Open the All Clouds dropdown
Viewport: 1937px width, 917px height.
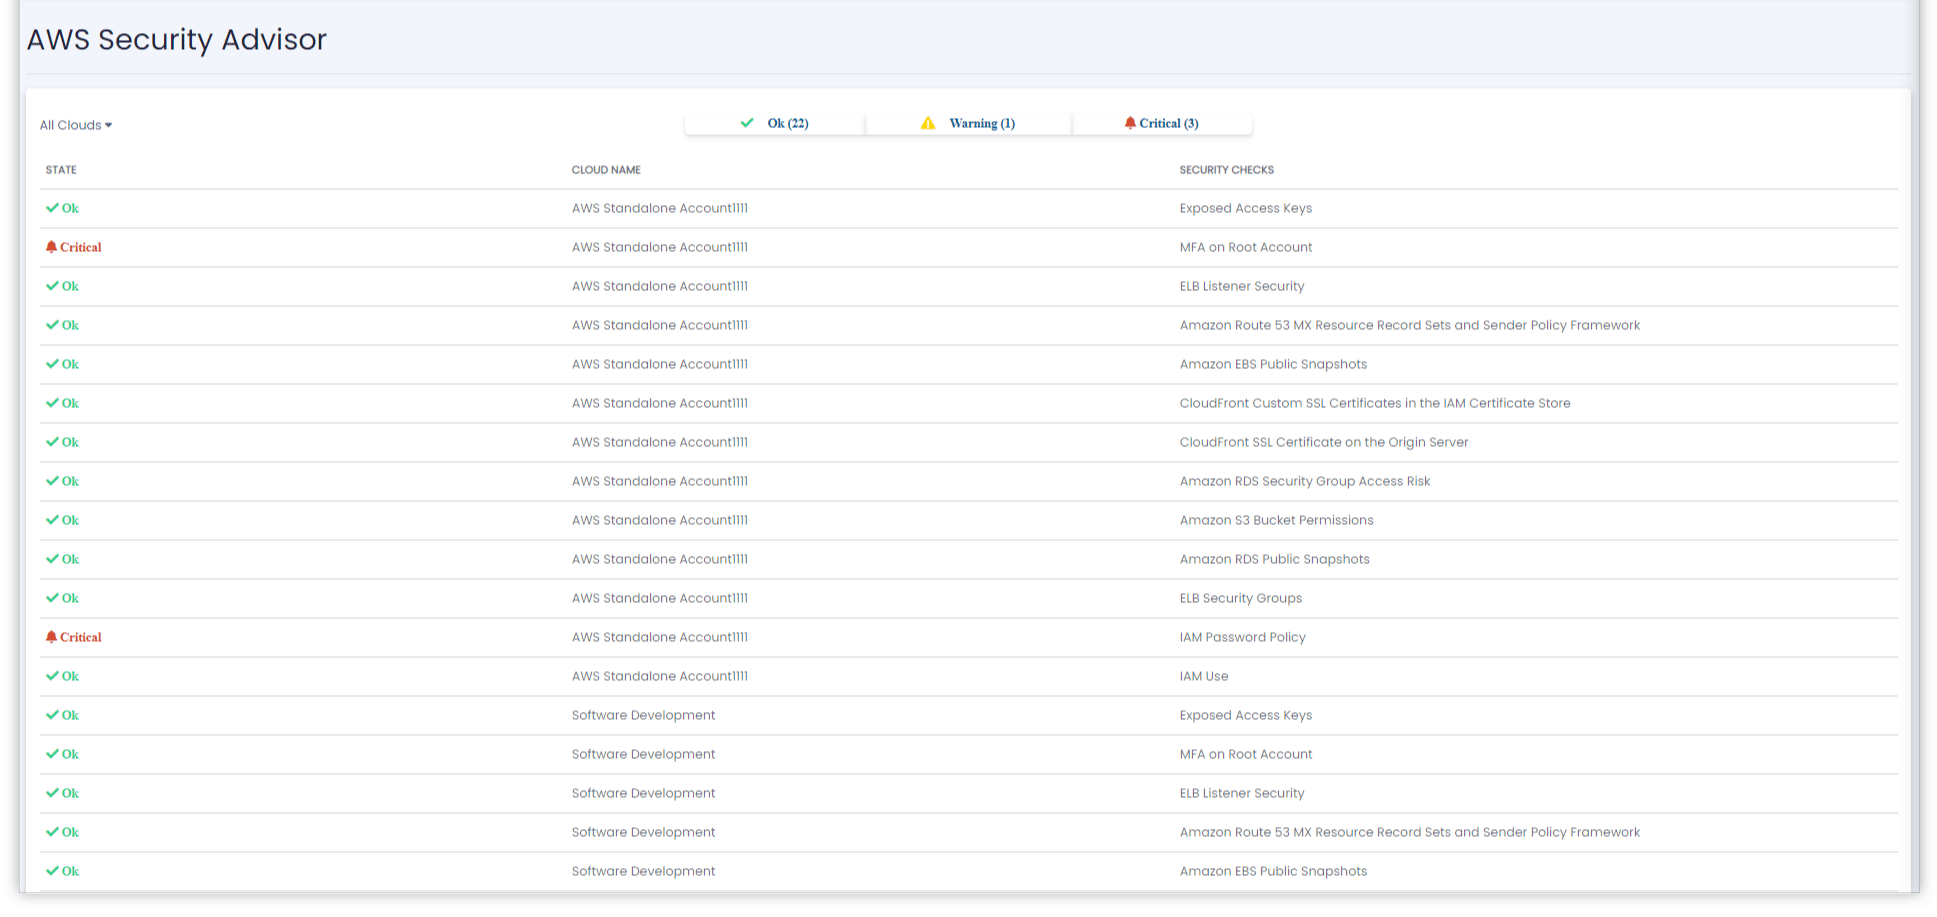76,125
